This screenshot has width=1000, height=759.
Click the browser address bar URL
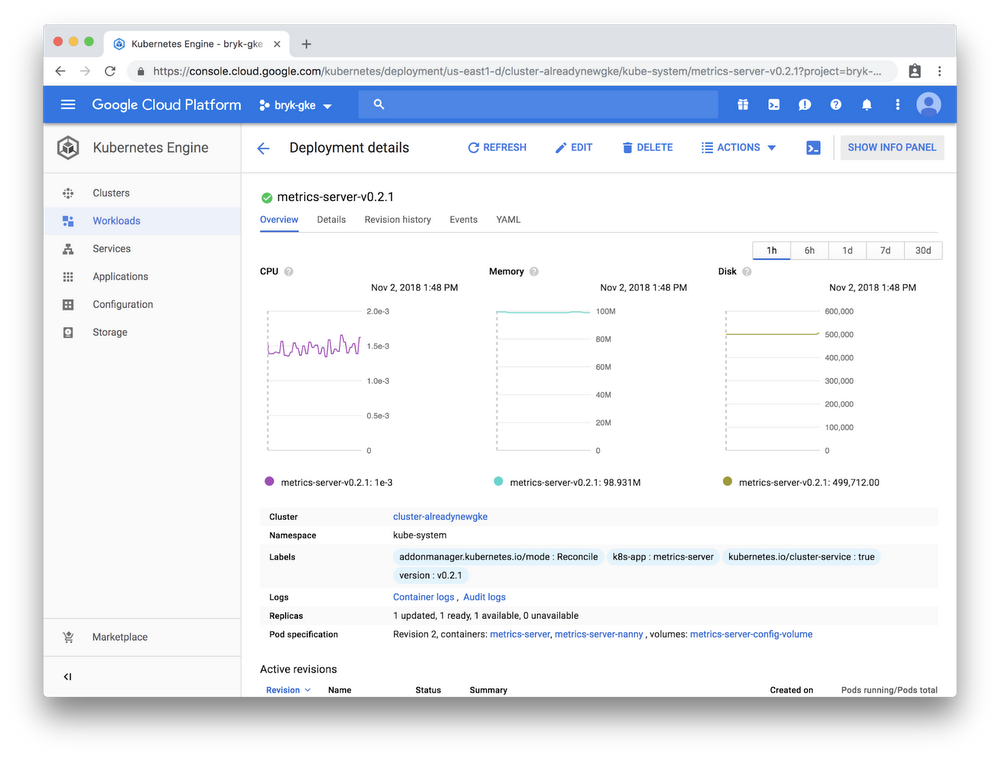517,71
